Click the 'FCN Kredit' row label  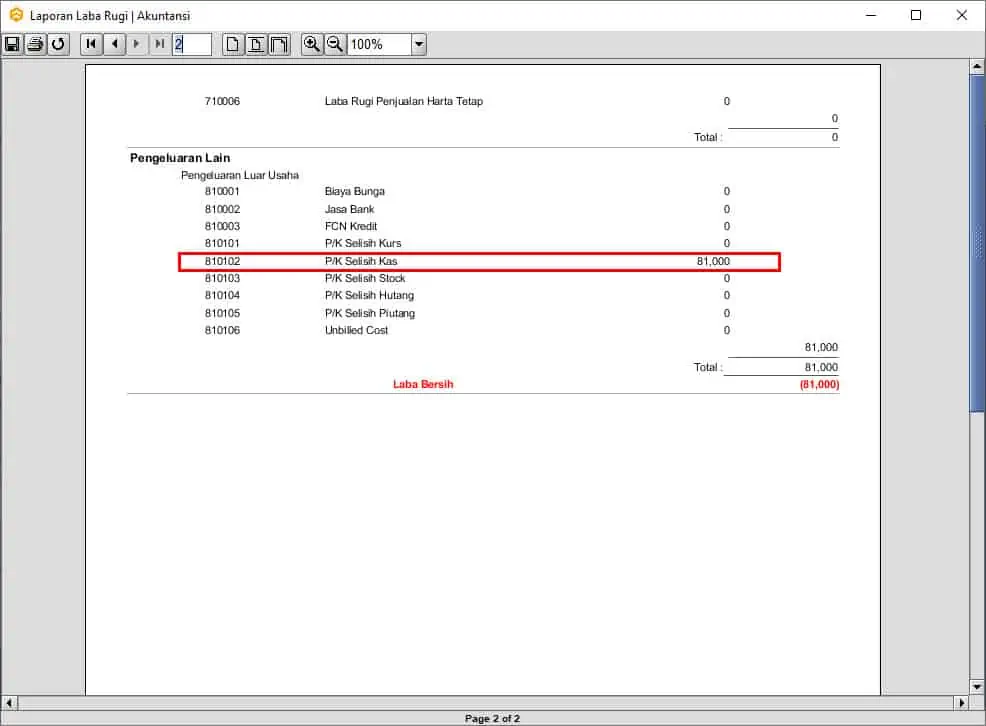351,226
